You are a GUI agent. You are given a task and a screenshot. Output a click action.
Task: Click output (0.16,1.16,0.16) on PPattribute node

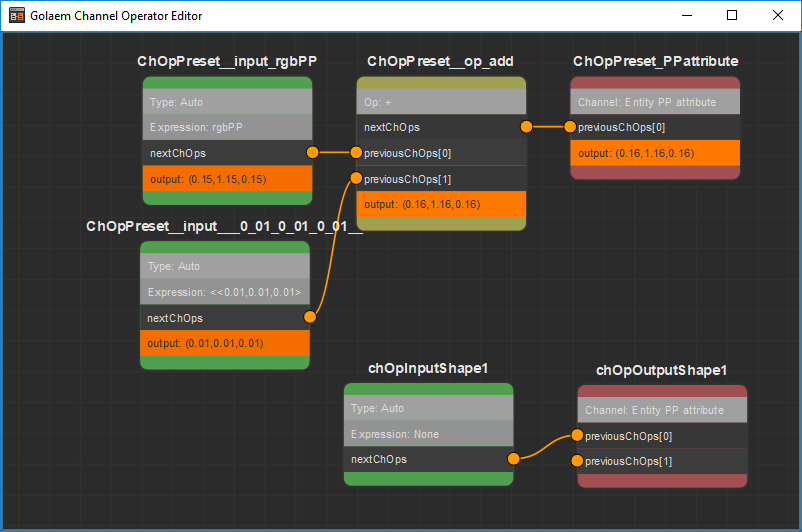[655, 153]
